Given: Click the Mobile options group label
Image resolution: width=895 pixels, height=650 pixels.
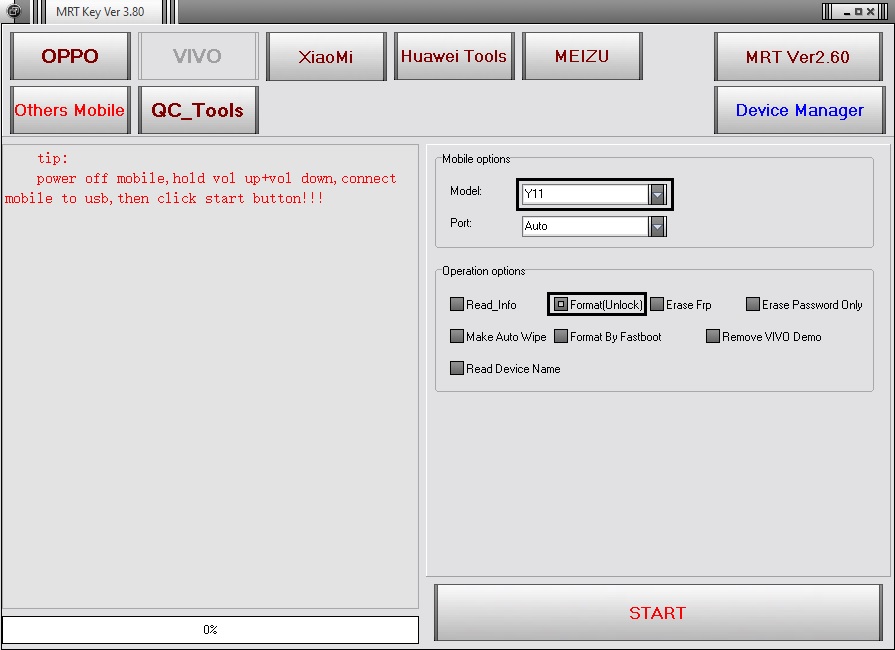Looking at the screenshot, I should (476, 159).
